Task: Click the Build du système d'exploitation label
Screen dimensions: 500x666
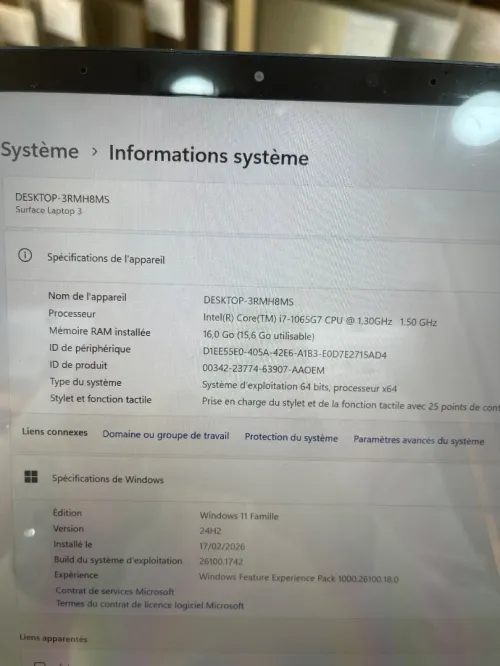Action: (118, 560)
